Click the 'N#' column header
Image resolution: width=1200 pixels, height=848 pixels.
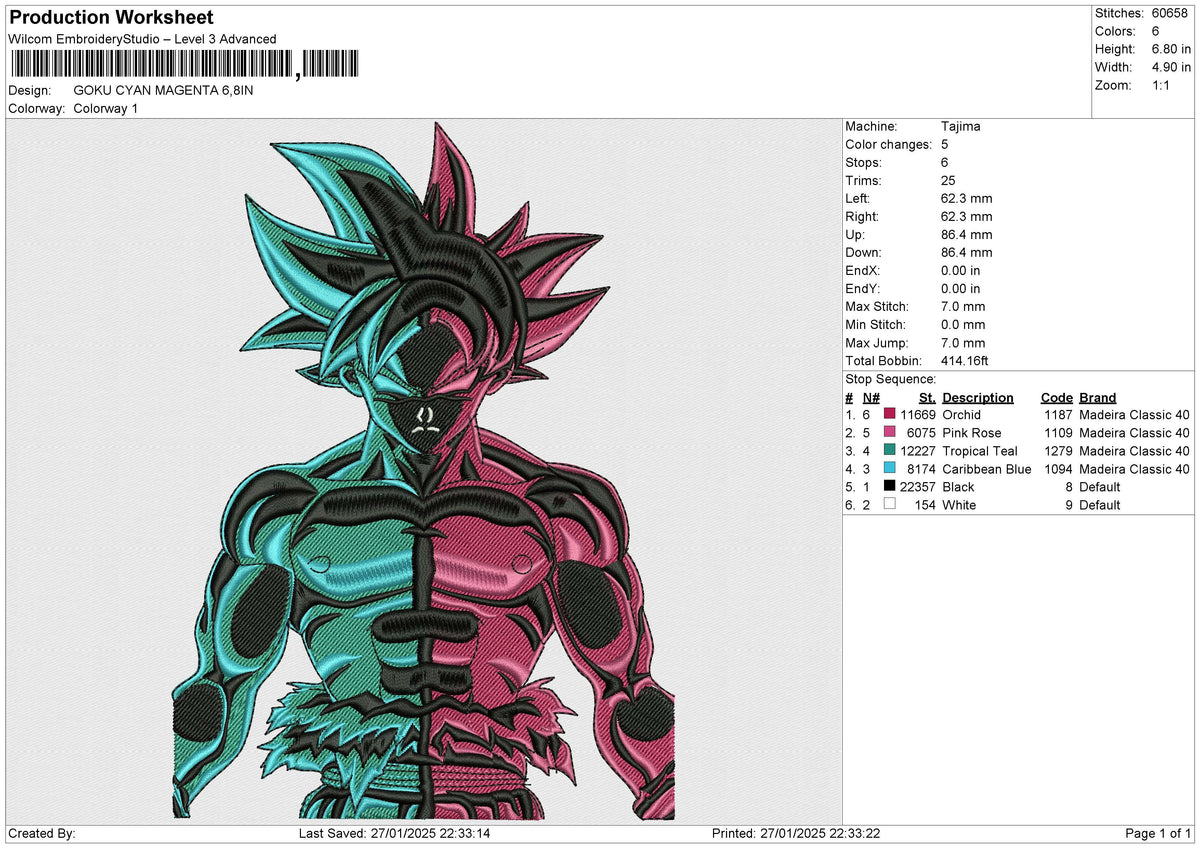[x=871, y=397]
